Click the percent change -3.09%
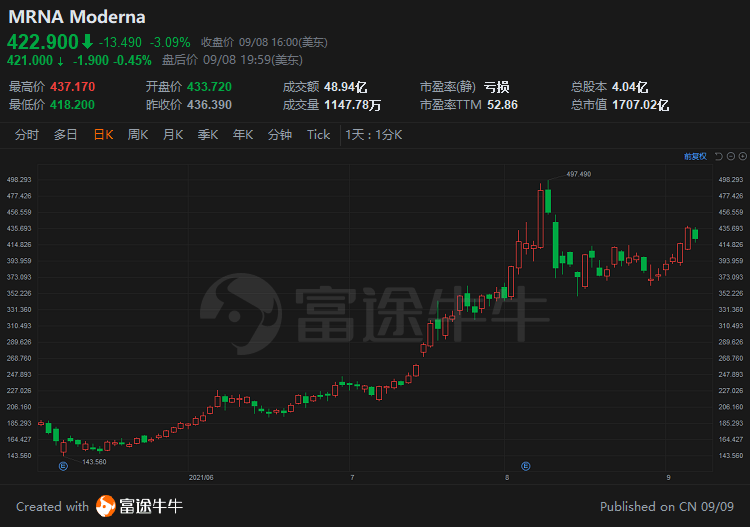 [170, 43]
